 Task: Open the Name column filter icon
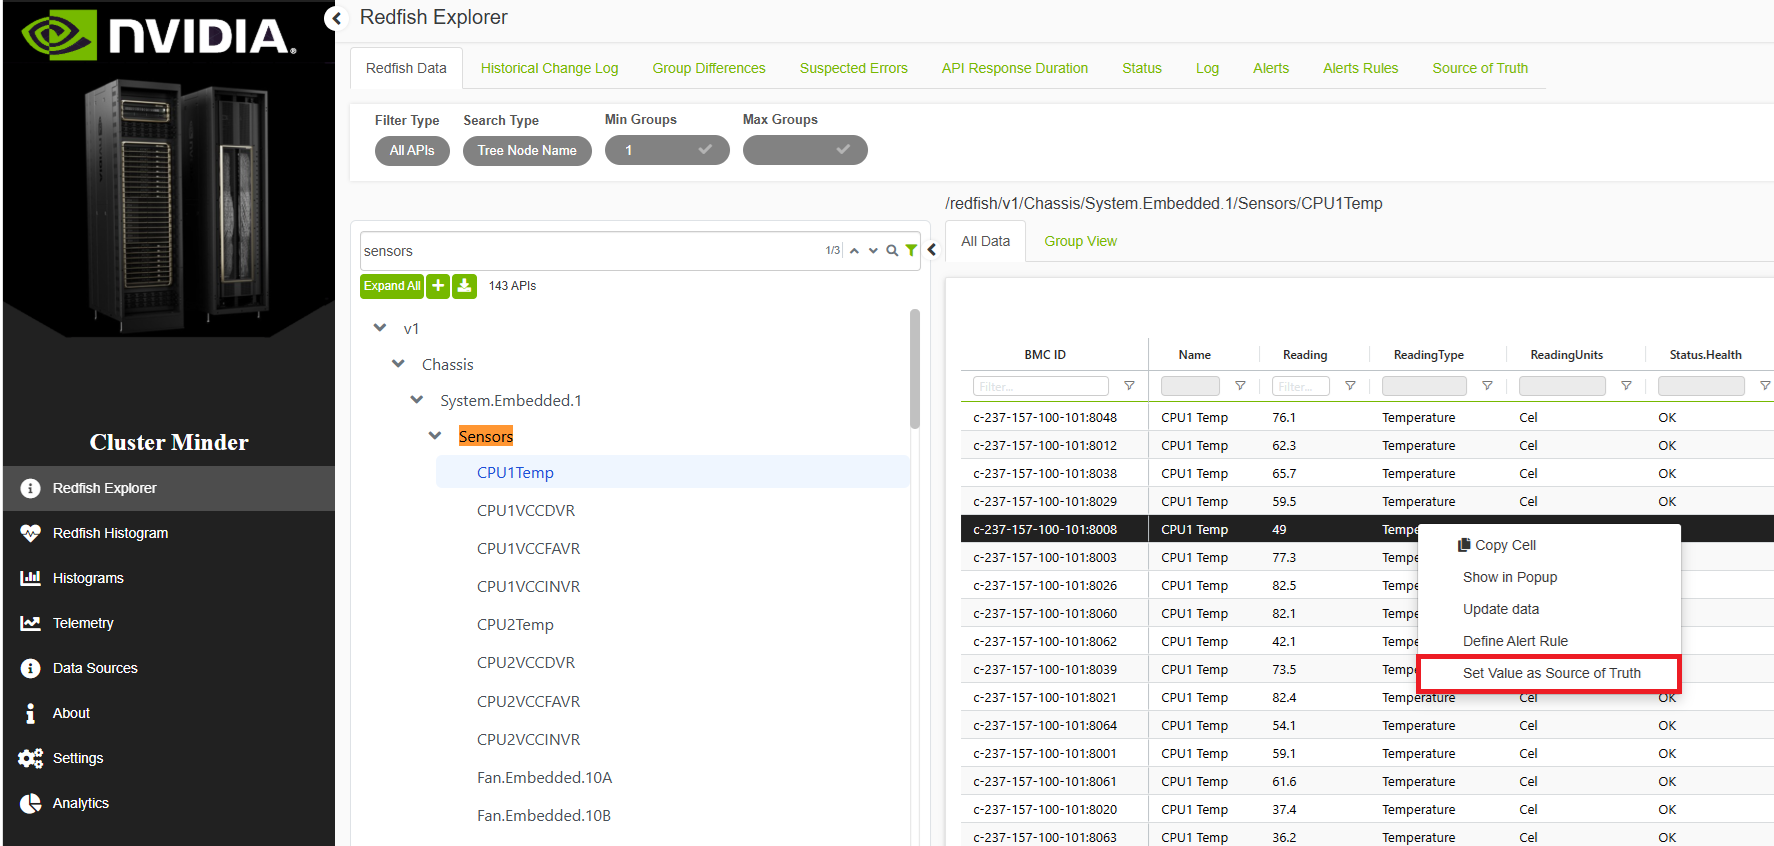point(1240,386)
